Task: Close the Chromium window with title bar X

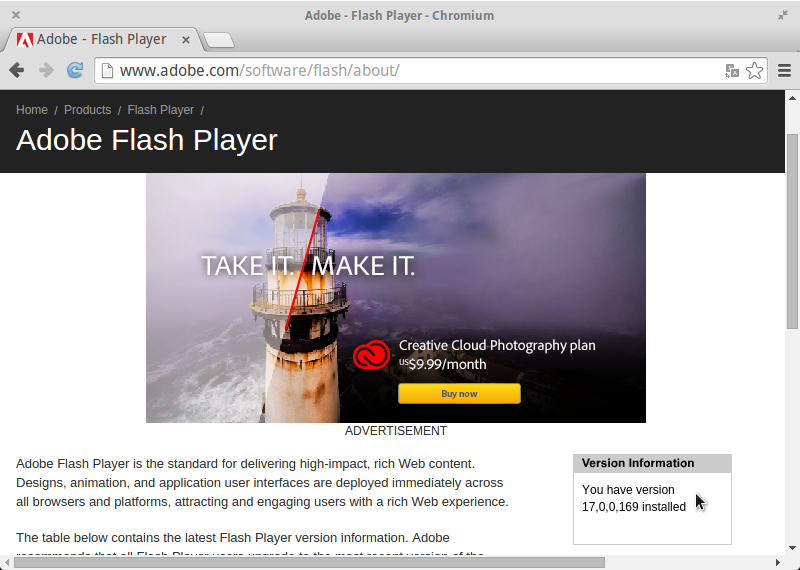Action: [16, 15]
